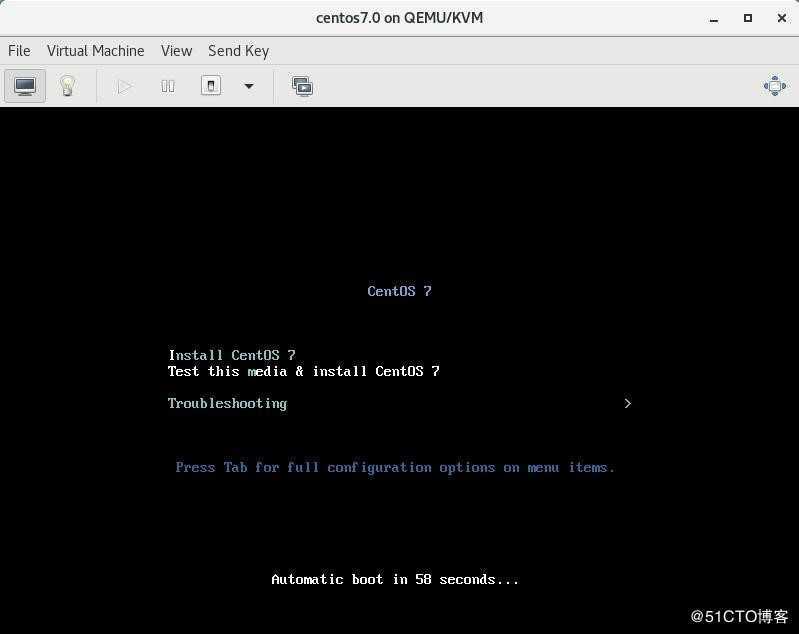Open the manage VM snapshots icon

coord(302,86)
